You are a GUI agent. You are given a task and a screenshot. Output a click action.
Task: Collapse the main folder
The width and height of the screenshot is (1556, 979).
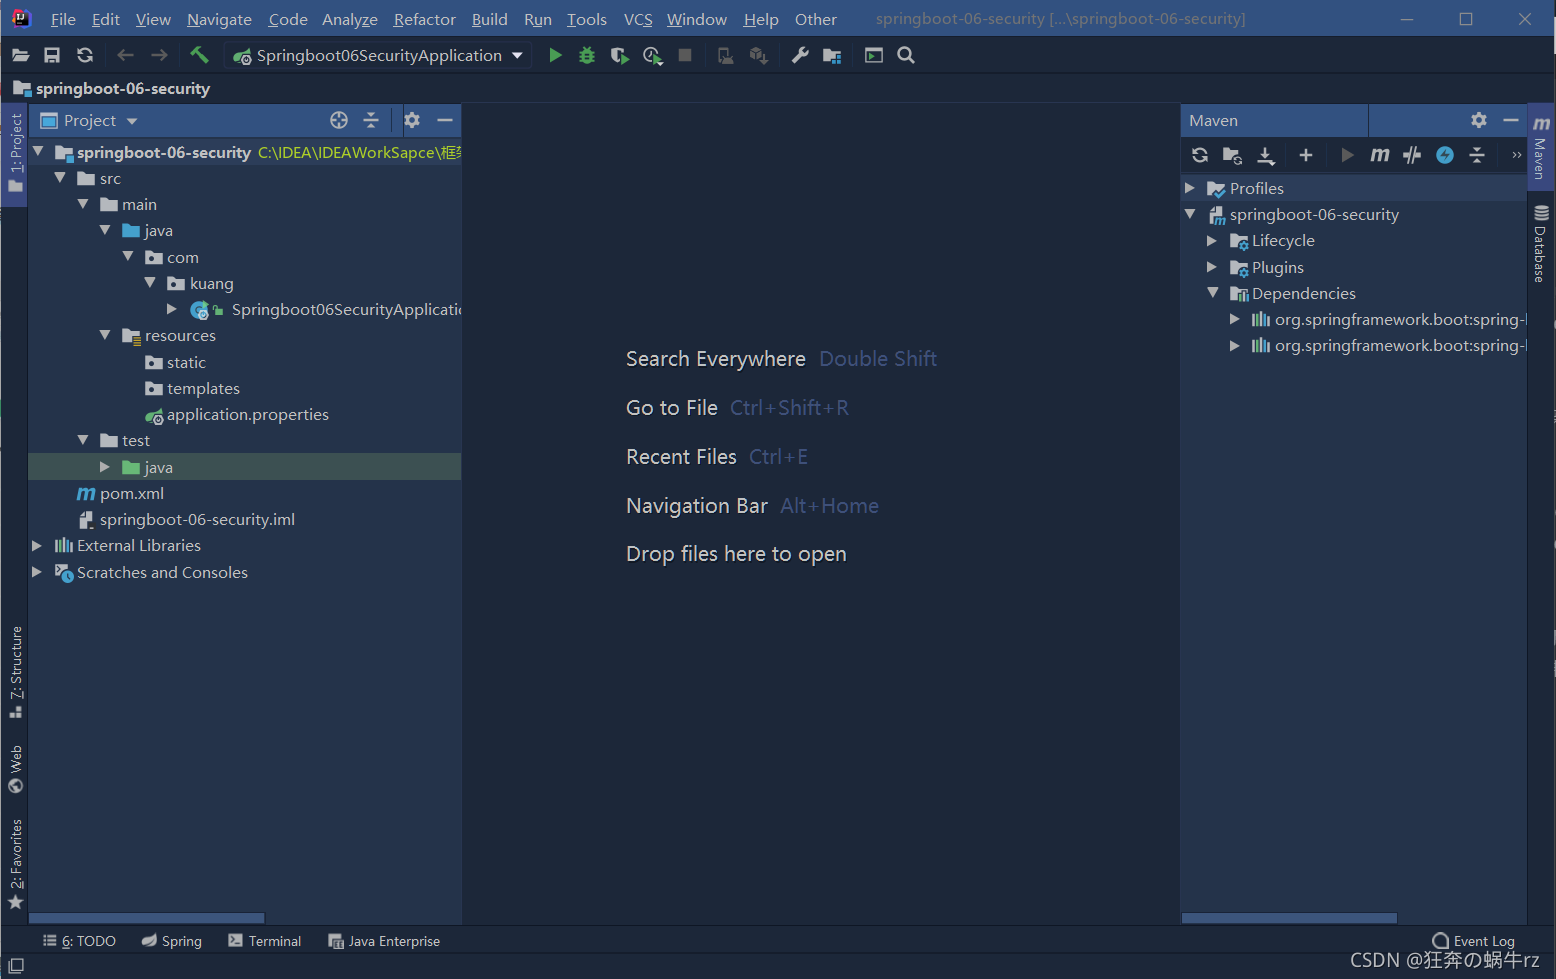[83, 204]
